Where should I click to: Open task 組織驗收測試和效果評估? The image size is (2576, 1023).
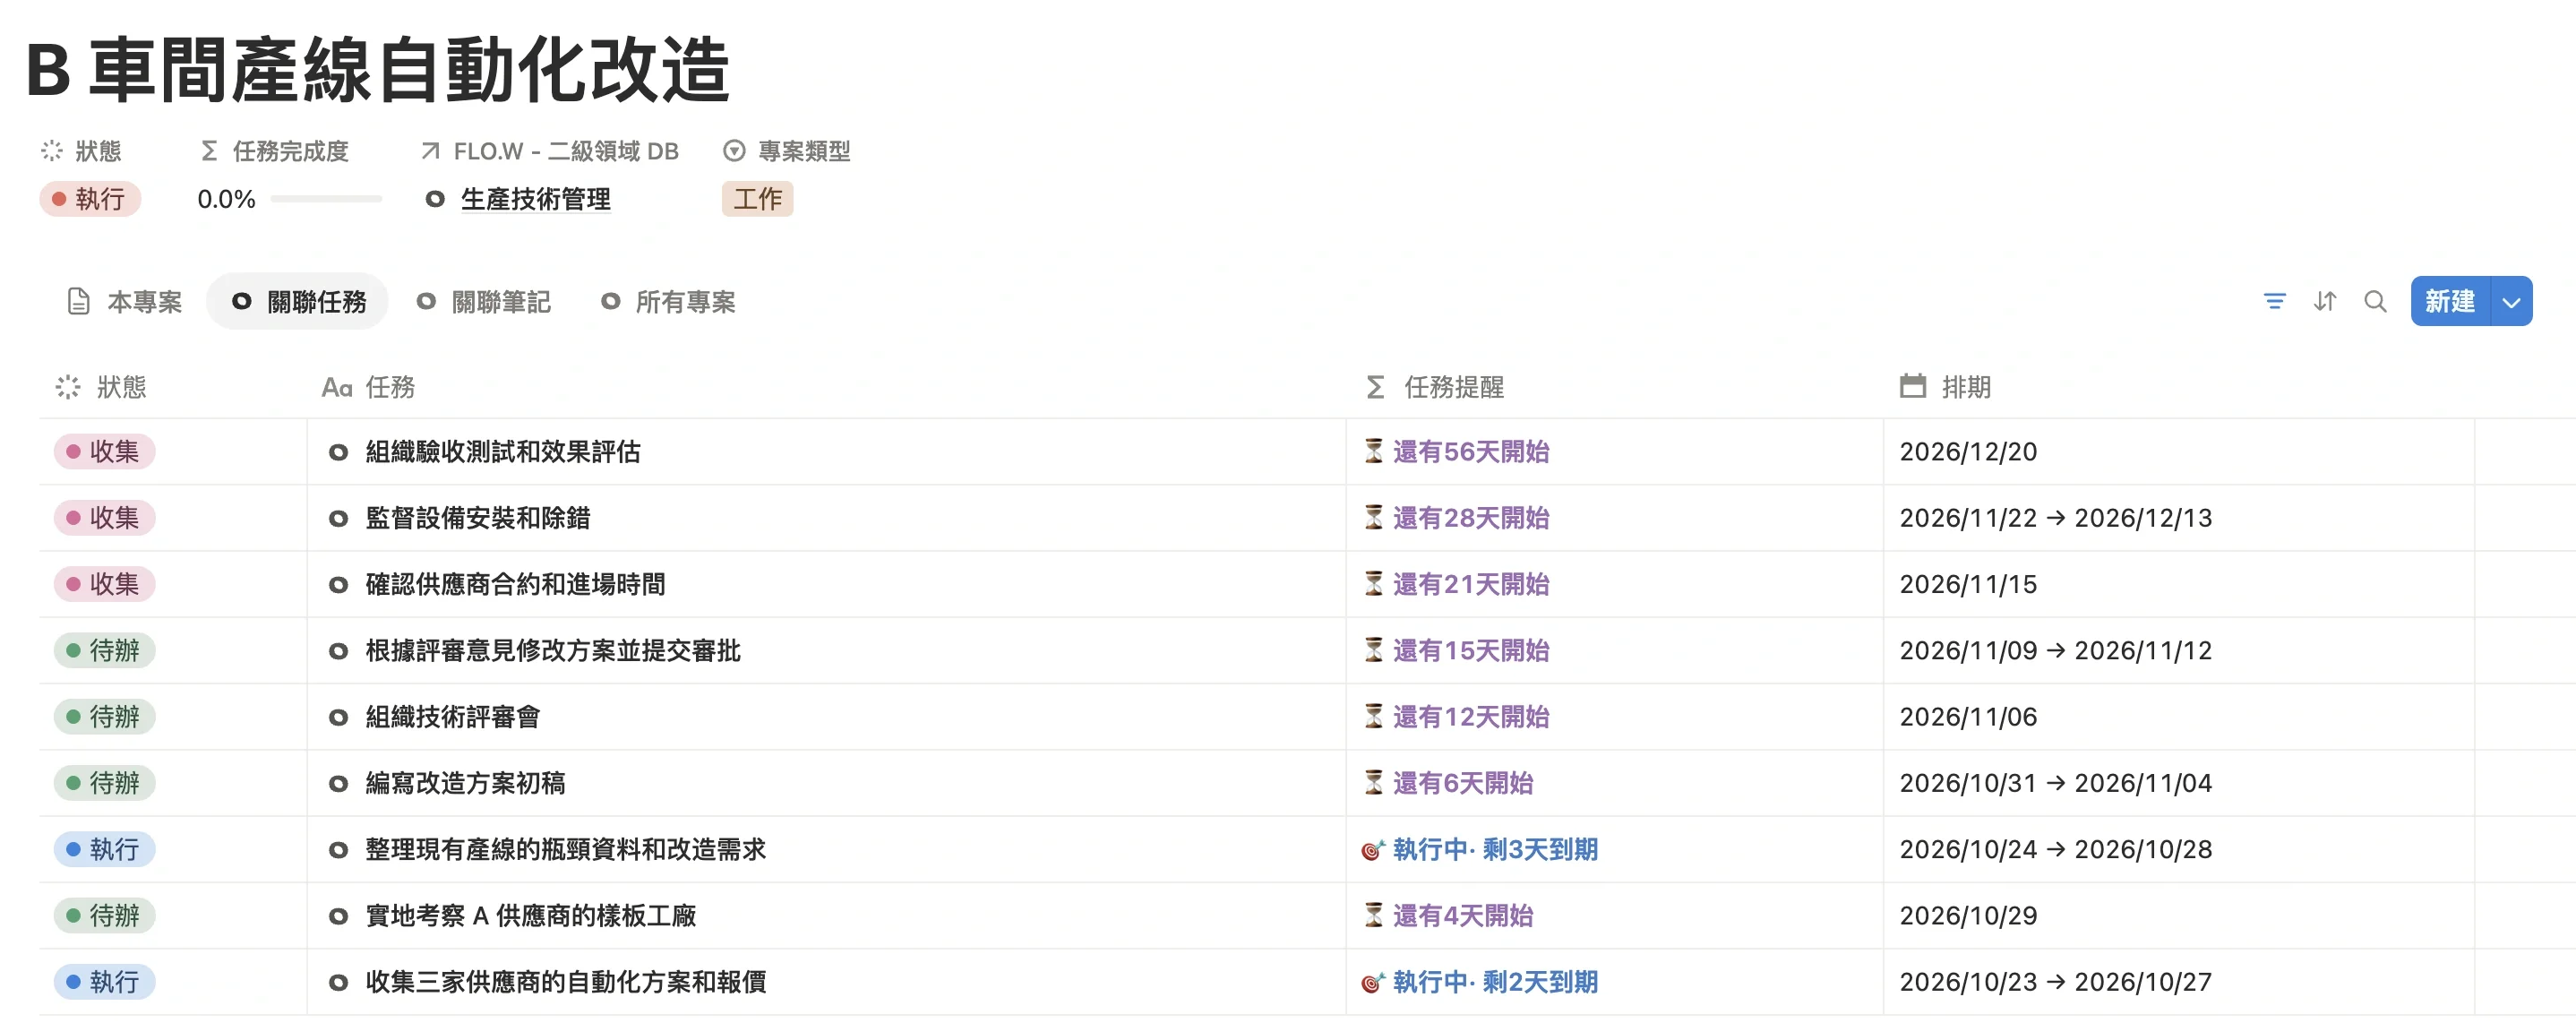(x=503, y=452)
